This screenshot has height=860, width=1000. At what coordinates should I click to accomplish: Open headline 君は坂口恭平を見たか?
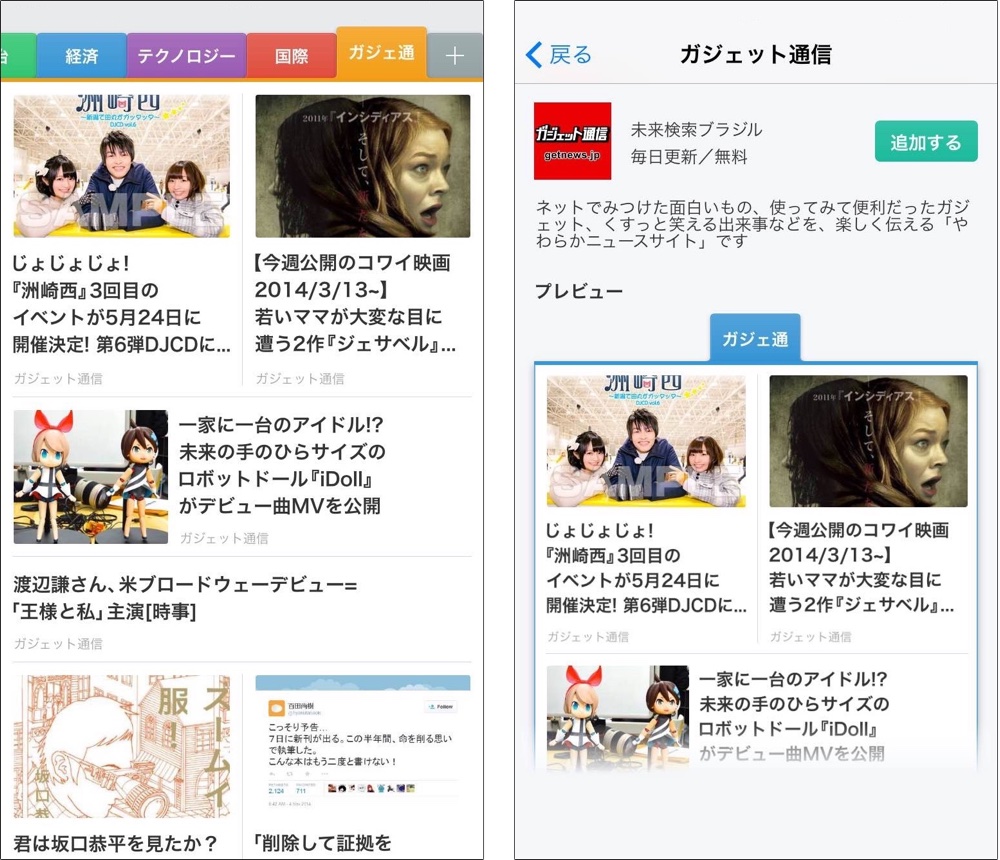point(115,843)
